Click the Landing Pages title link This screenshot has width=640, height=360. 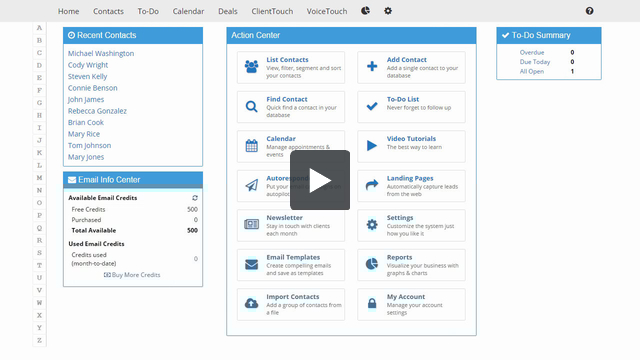coord(410,178)
